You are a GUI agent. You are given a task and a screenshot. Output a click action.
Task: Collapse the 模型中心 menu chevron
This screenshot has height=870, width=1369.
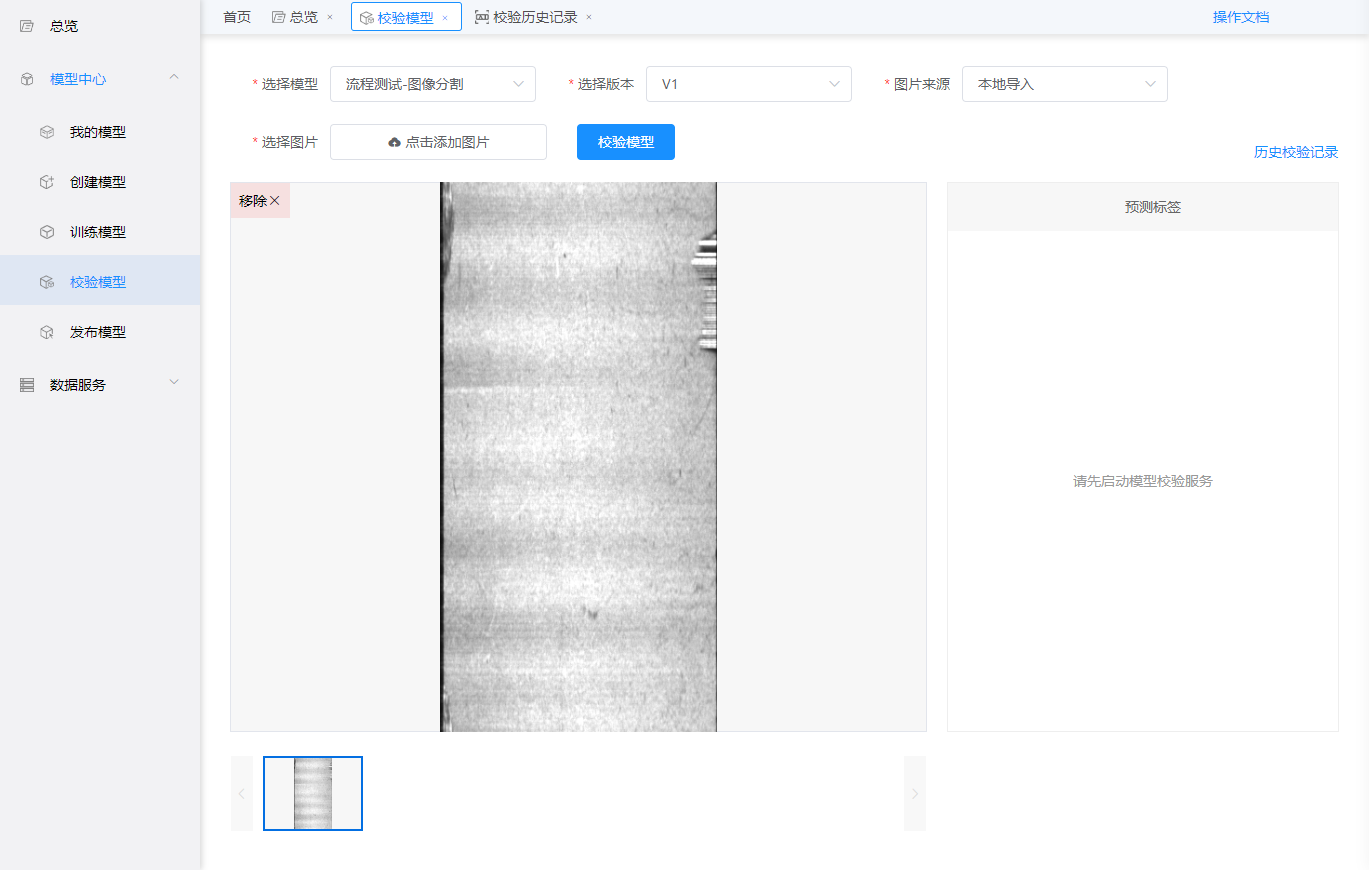pos(174,77)
